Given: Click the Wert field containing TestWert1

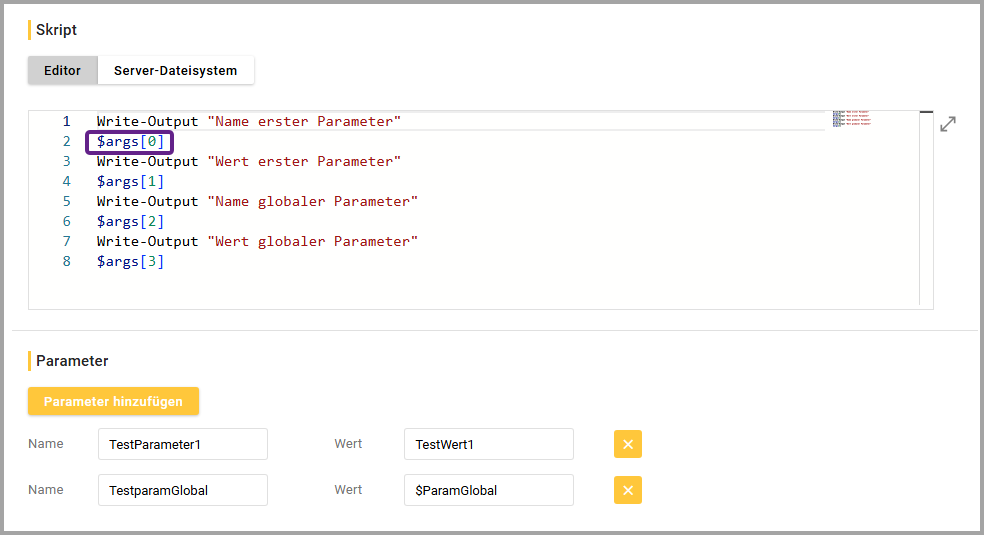Looking at the screenshot, I should [x=488, y=444].
